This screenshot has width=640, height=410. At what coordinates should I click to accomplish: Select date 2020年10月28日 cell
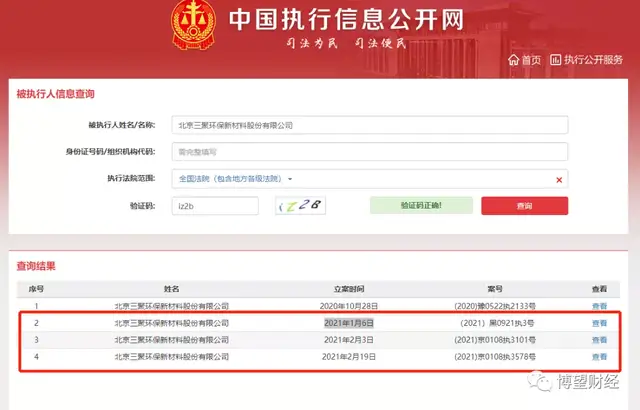tap(349, 306)
